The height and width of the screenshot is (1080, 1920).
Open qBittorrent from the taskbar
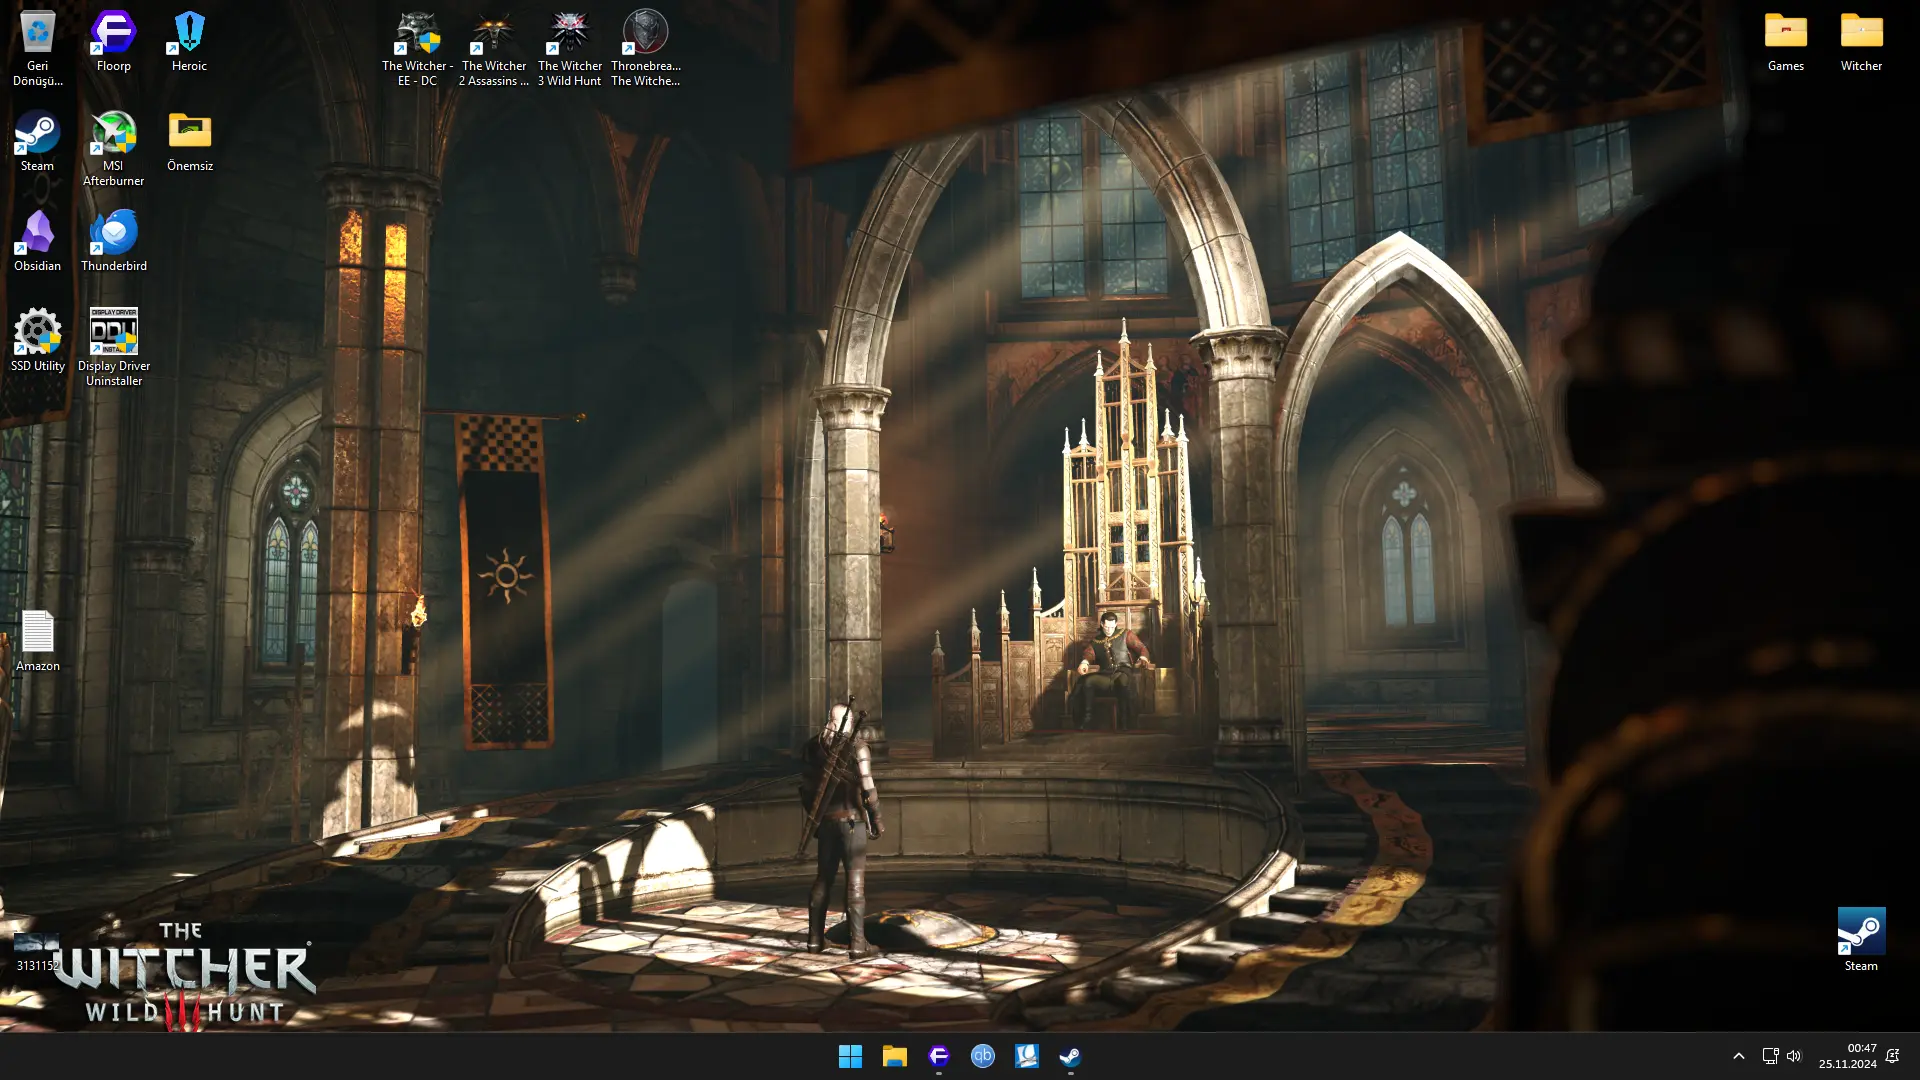click(x=982, y=1056)
